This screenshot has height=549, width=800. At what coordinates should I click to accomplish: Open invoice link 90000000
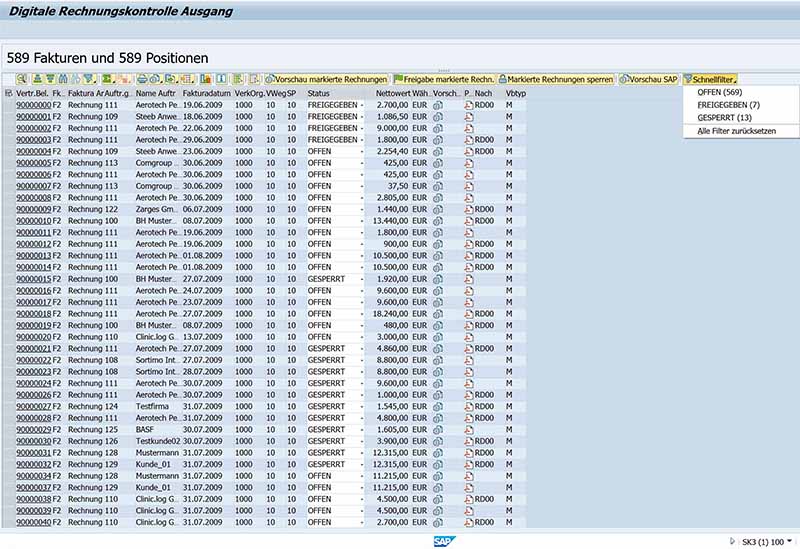coord(34,105)
